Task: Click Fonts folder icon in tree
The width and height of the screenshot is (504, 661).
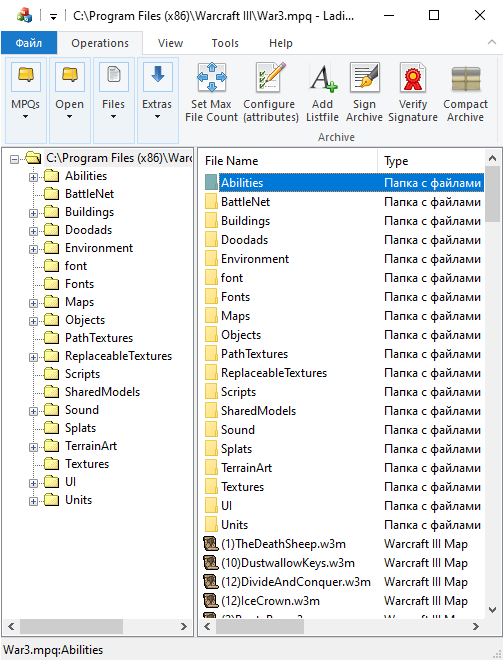Action: 51,284
